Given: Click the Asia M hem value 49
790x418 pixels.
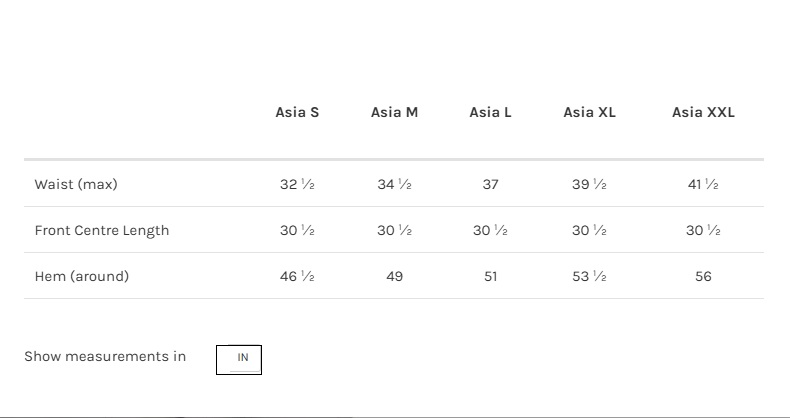Looking at the screenshot, I should (394, 277).
